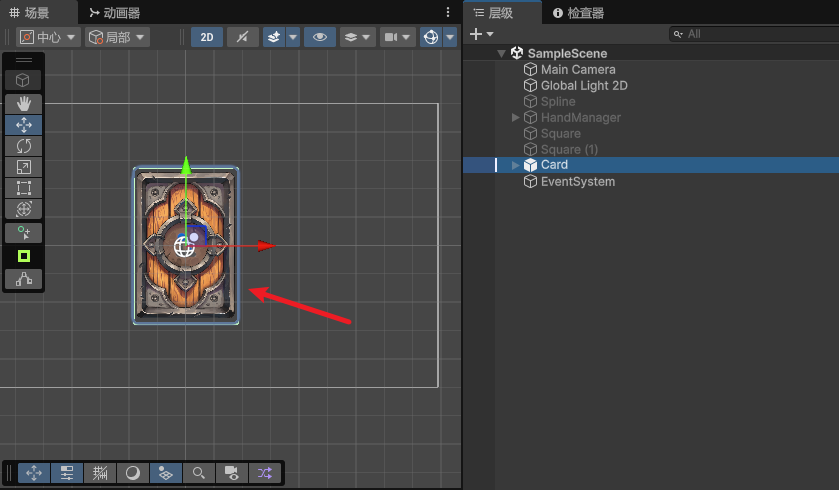
Task: Expand the Card object children
Action: pyautogui.click(x=515, y=165)
